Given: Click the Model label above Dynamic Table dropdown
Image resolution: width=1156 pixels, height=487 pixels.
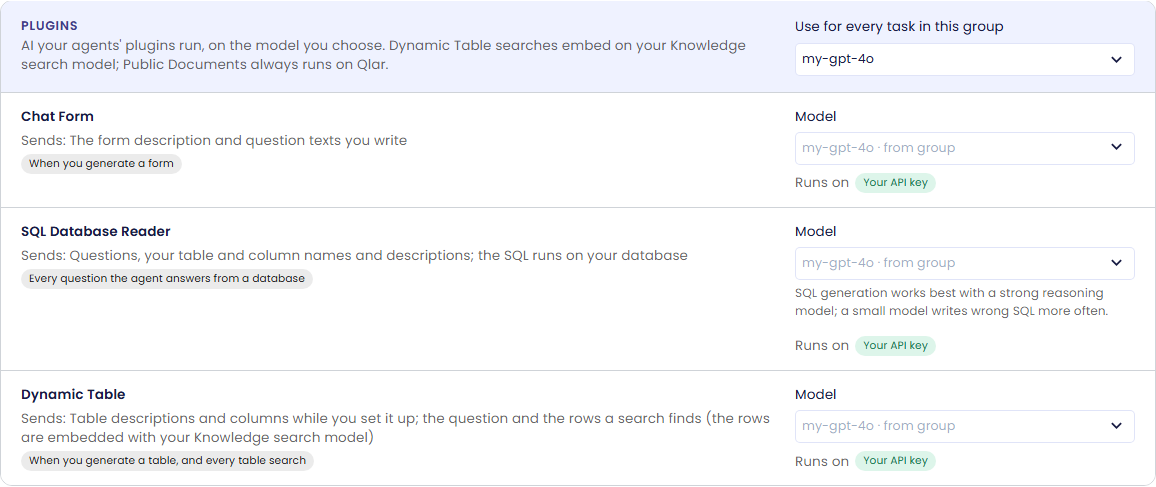Looking at the screenshot, I should pyautogui.click(x=815, y=394).
